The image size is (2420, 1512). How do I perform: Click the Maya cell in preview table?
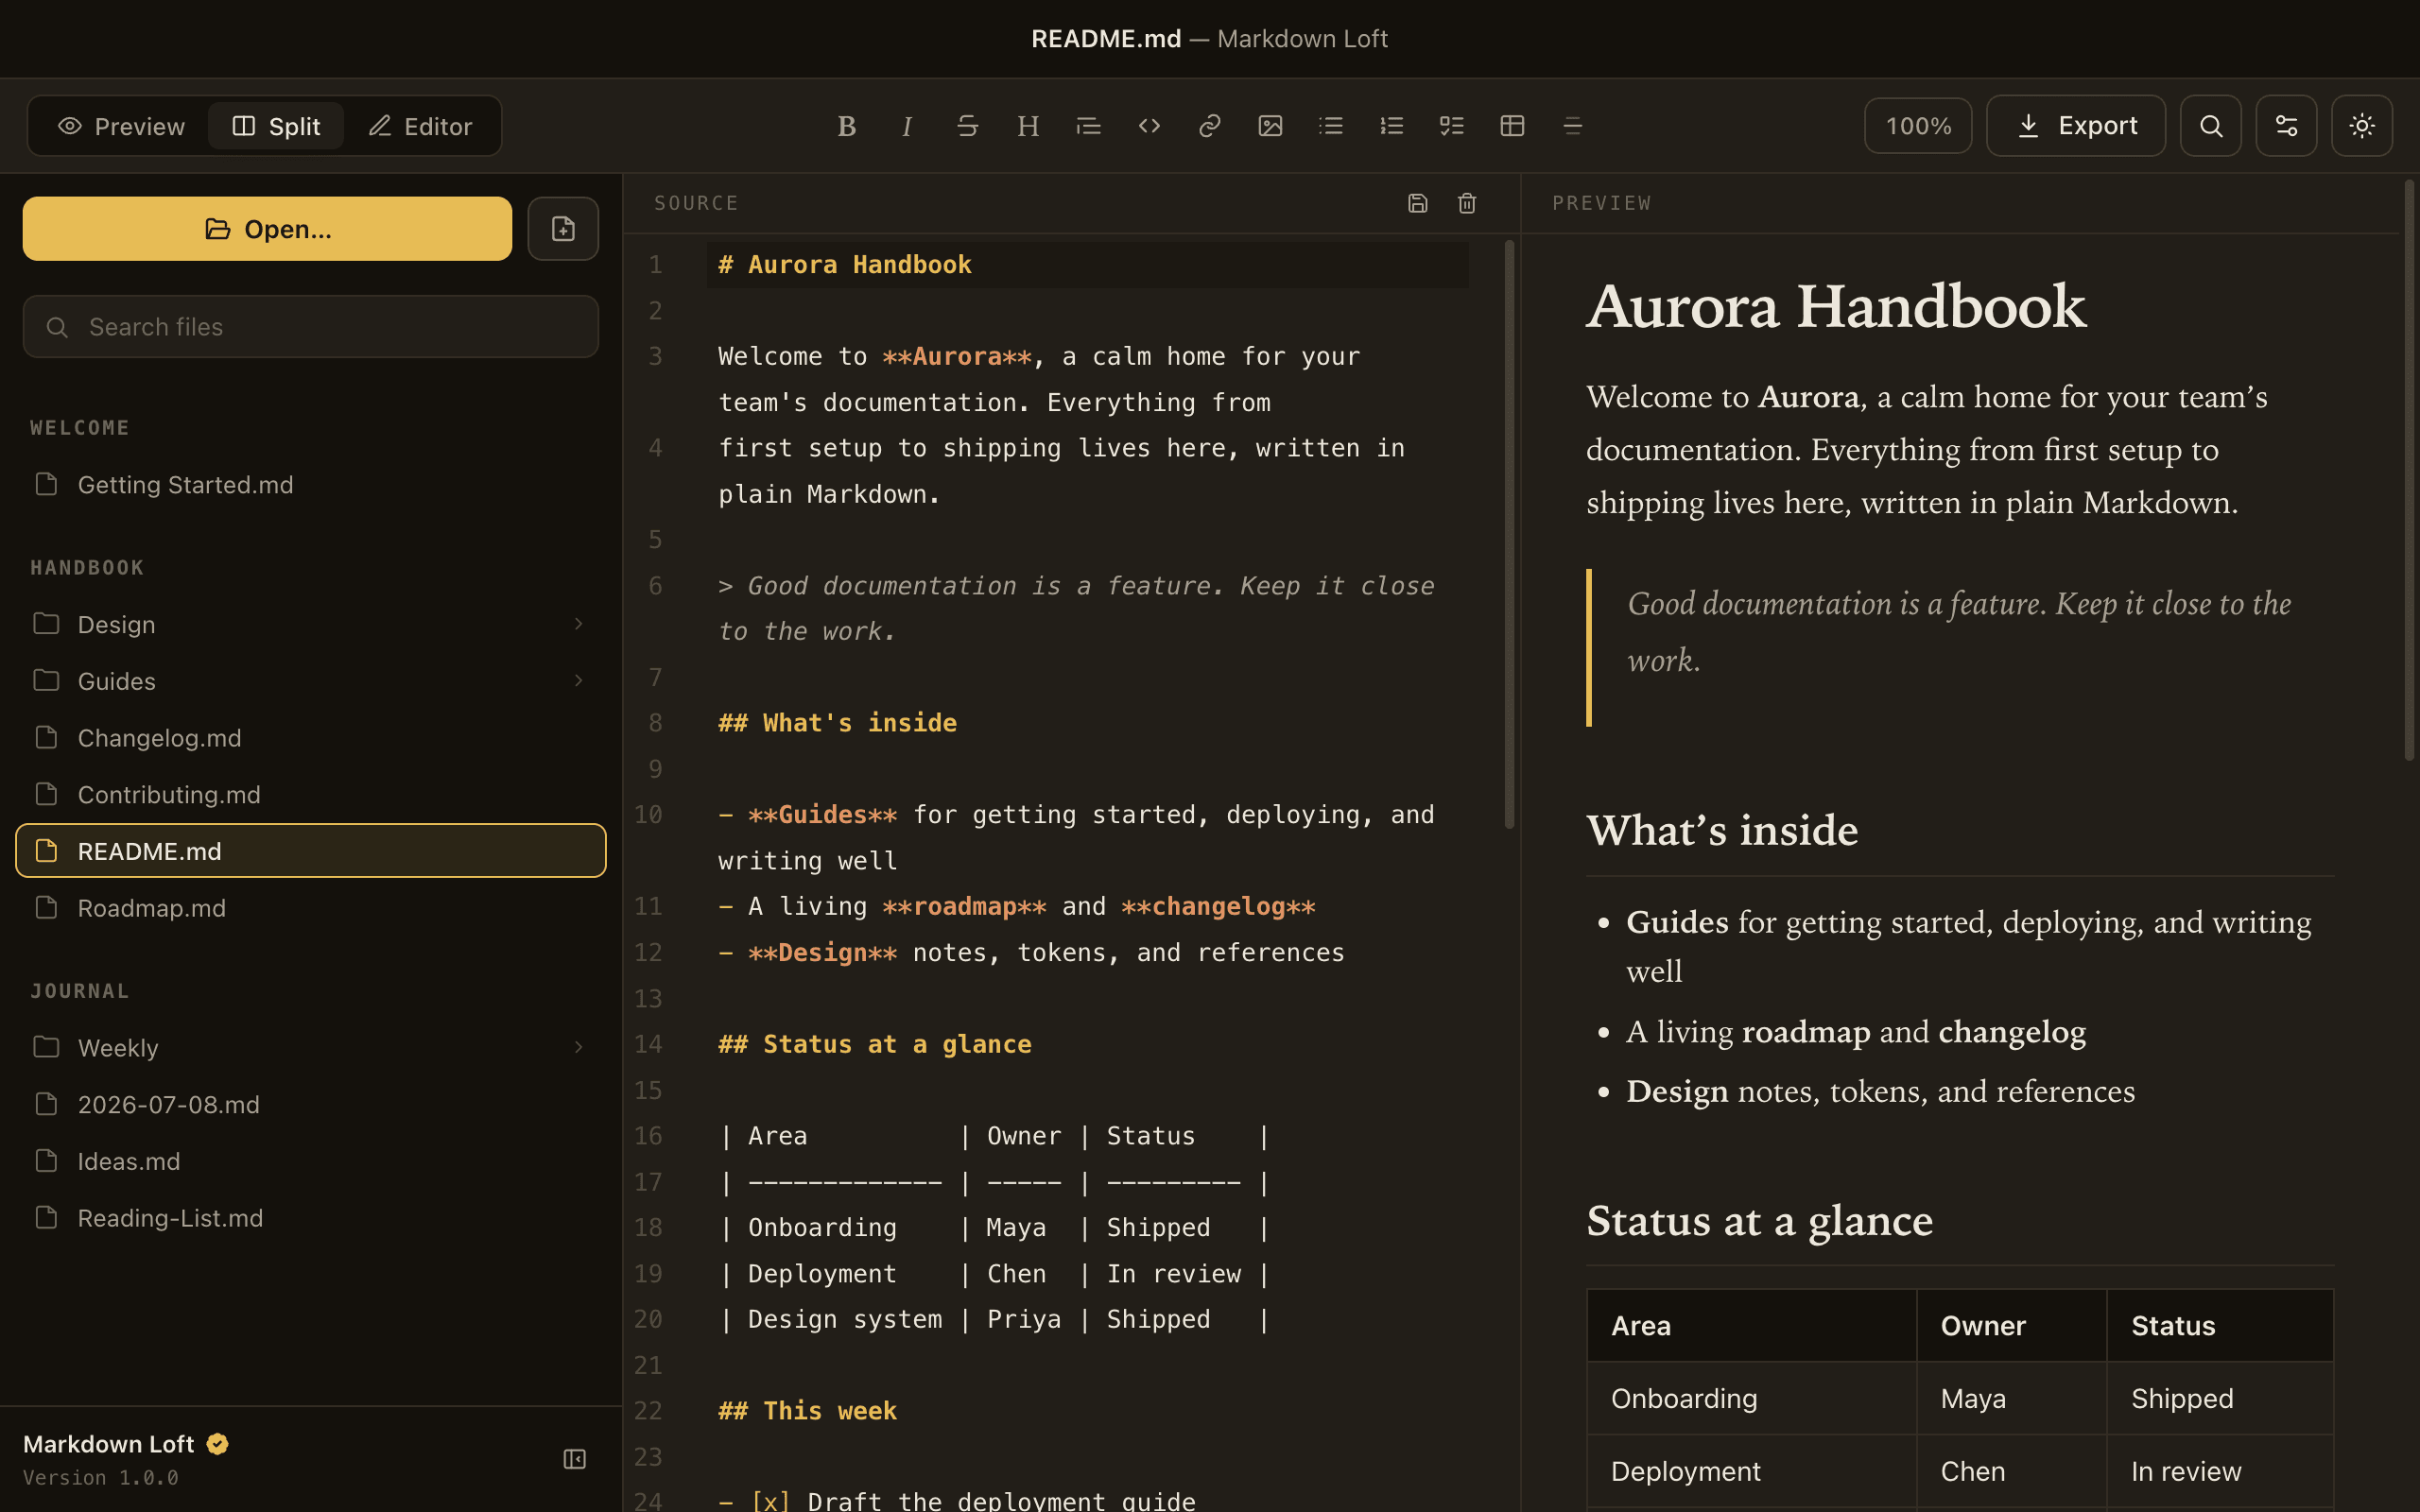(2011, 1399)
